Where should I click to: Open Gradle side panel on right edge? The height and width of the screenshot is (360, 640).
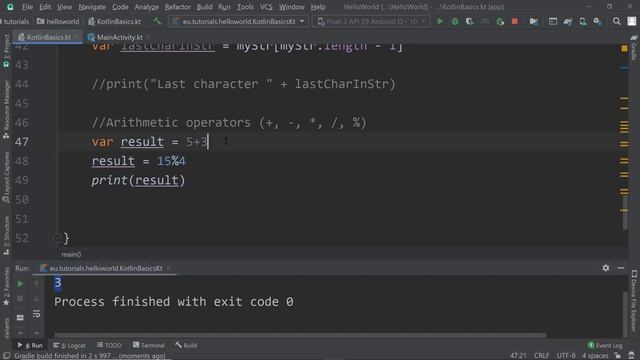pyautogui.click(x=634, y=47)
